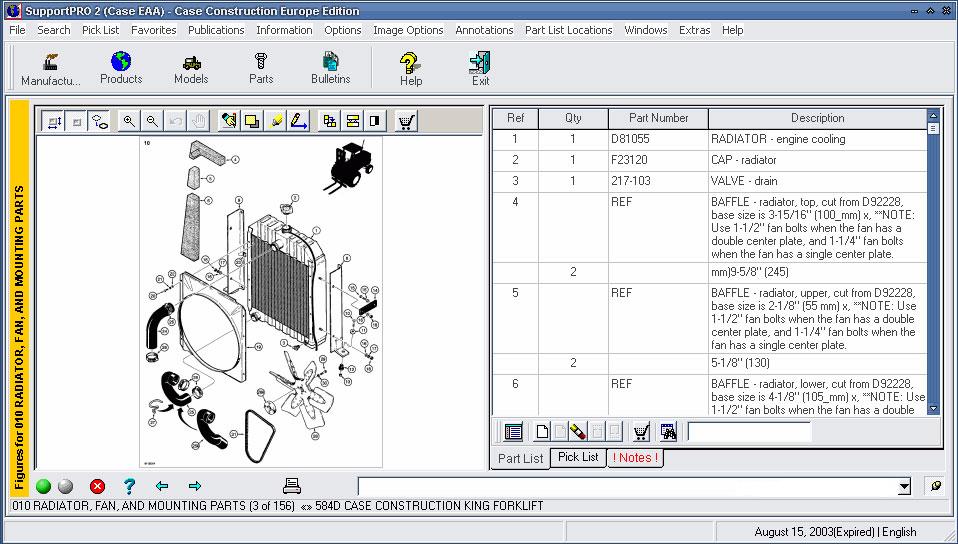This screenshot has height=544, width=958.
Task: Click the Qty column header
Action: point(573,119)
